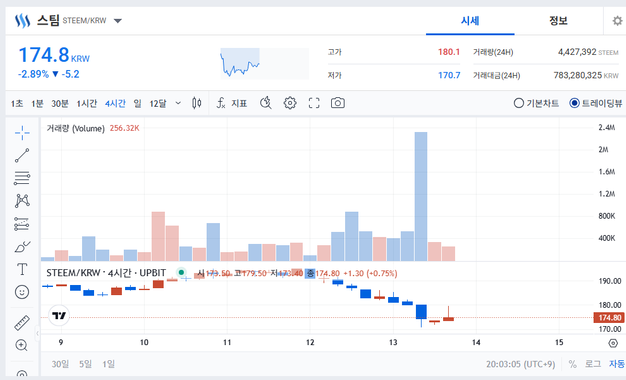Choose the trend line drawing tool
626x380 pixels.
tap(22, 155)
